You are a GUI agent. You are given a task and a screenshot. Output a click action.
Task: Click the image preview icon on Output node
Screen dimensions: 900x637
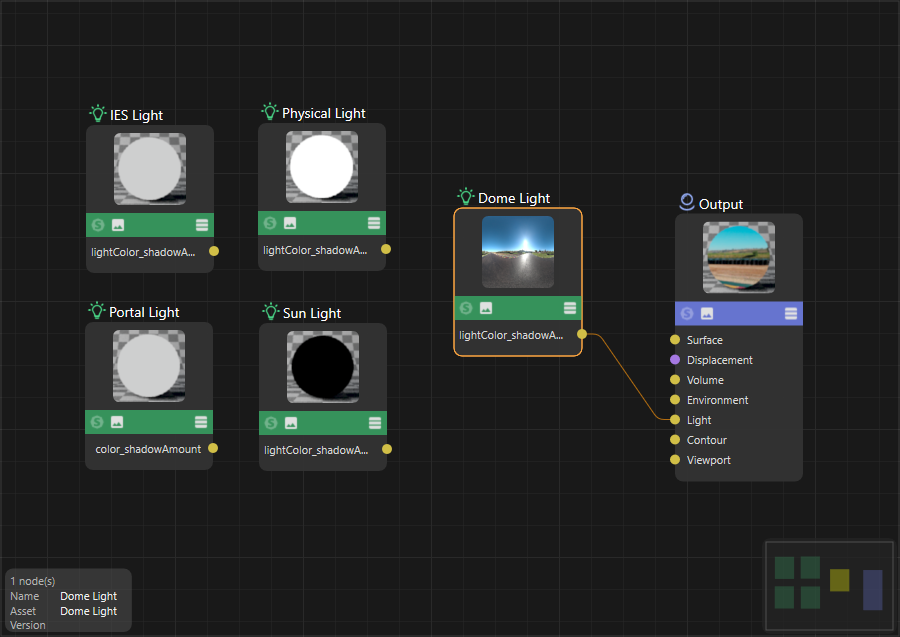pos(707,314)
